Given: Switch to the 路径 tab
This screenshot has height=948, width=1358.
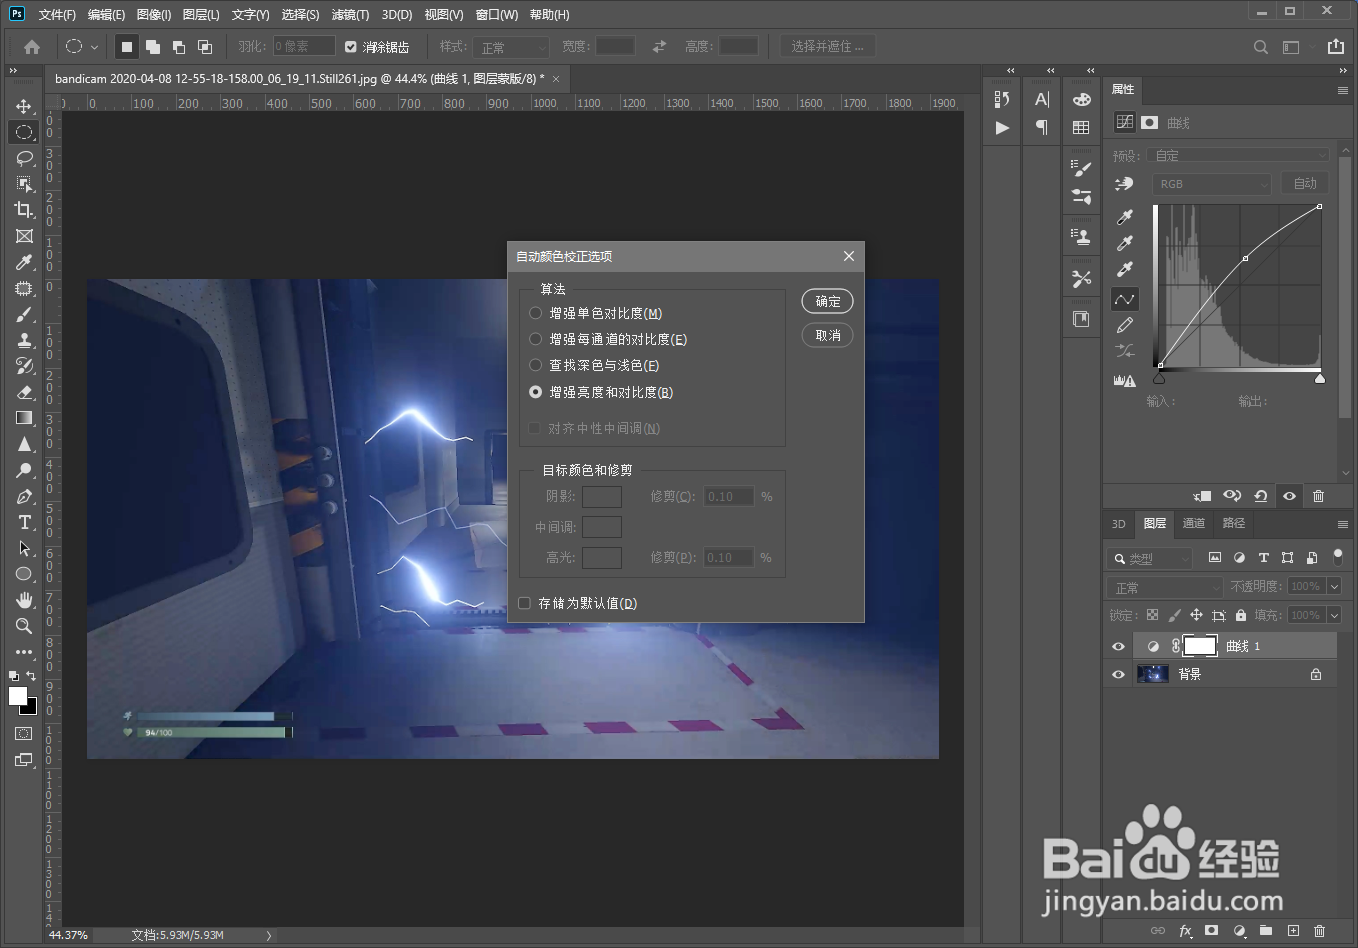Looking at the screenshot, I should pyautogui.click(x=1234, y=523).
